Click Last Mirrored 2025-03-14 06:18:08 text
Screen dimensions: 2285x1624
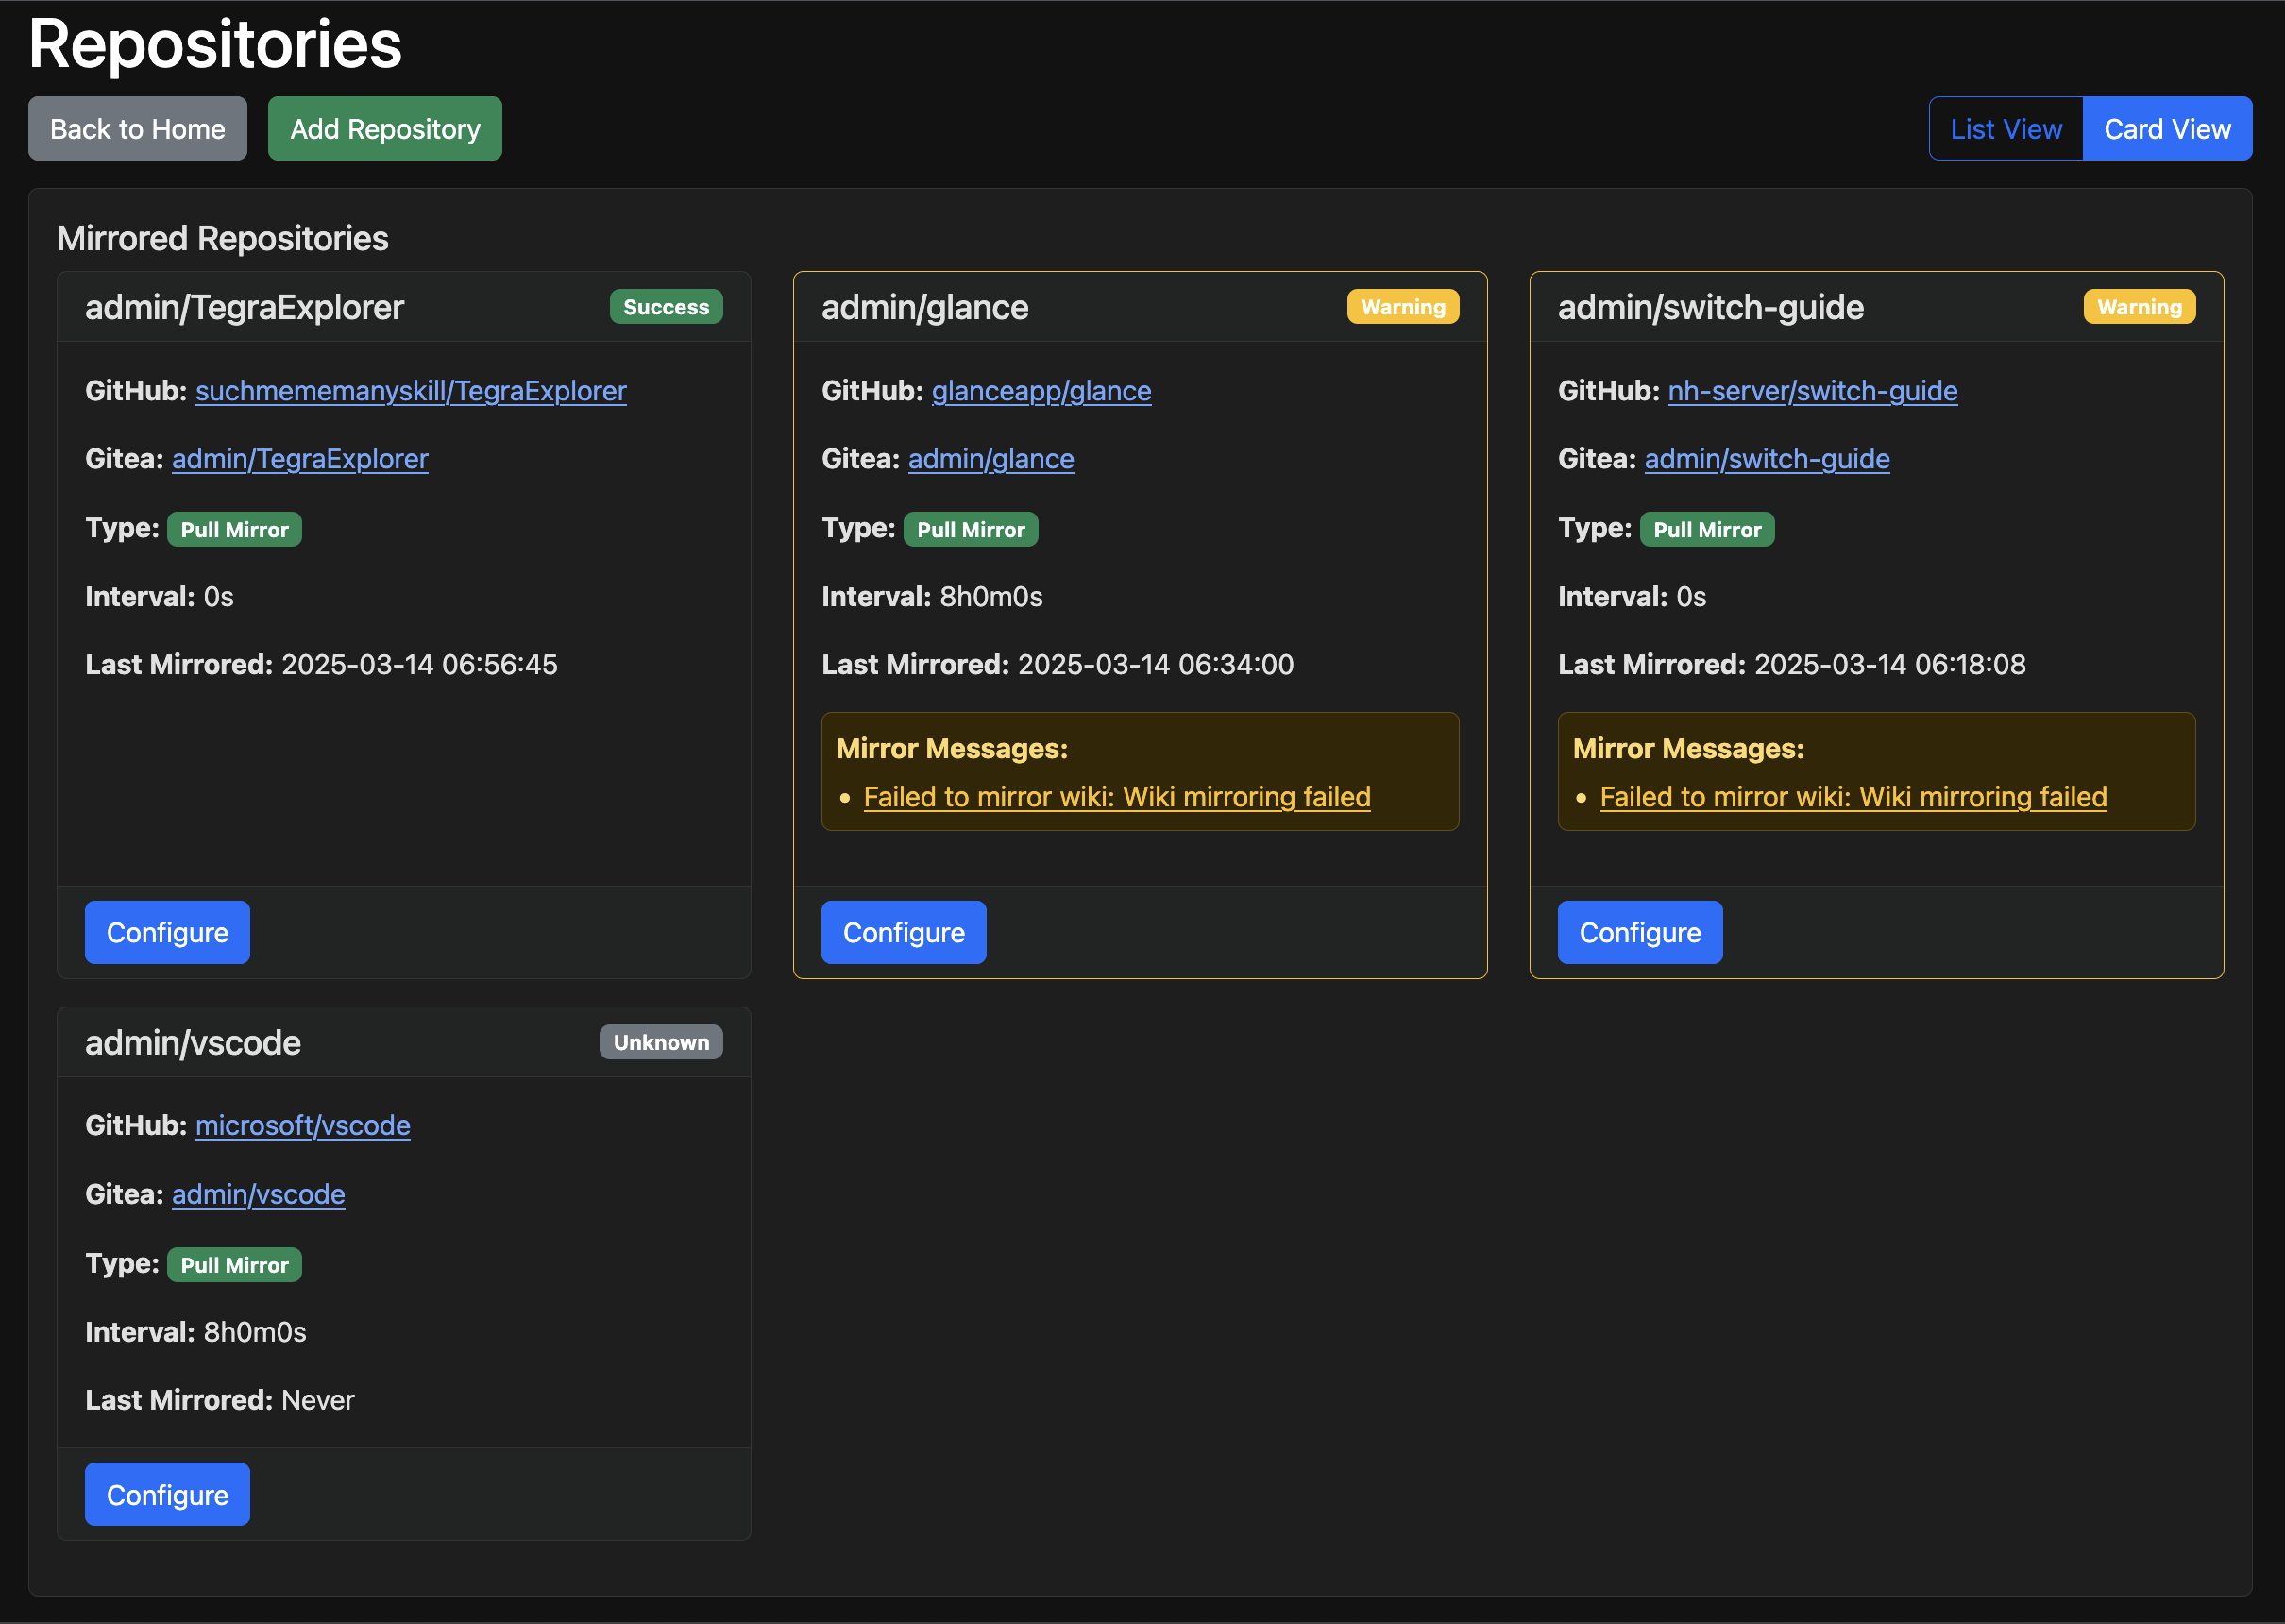(1791, 665)
